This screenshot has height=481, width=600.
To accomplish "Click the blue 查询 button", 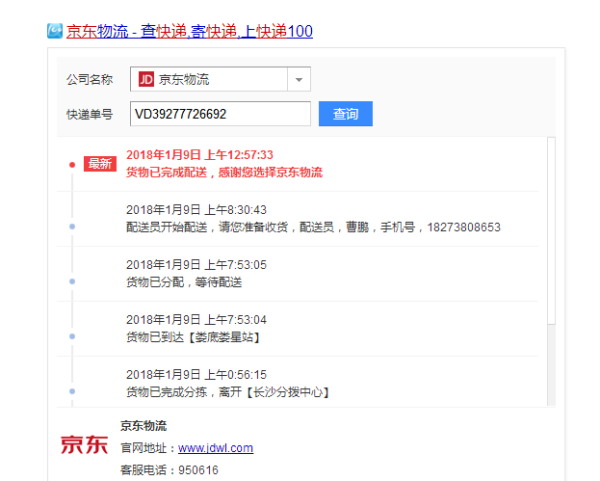I will pyautogui.click(x=346, y=114).
